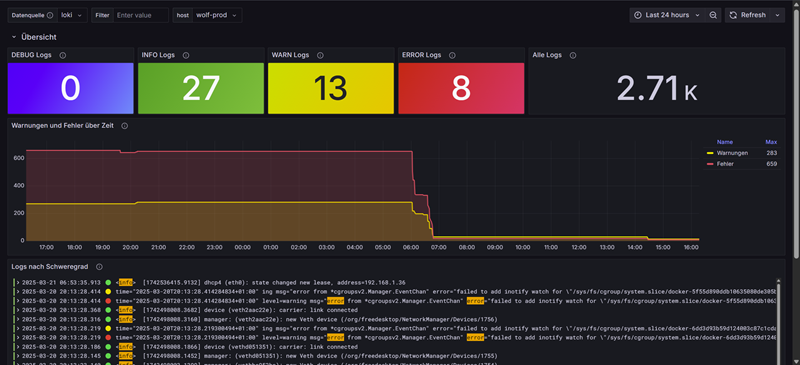Show info for Logs nach Schweregrad panel

tap(99, 266)
